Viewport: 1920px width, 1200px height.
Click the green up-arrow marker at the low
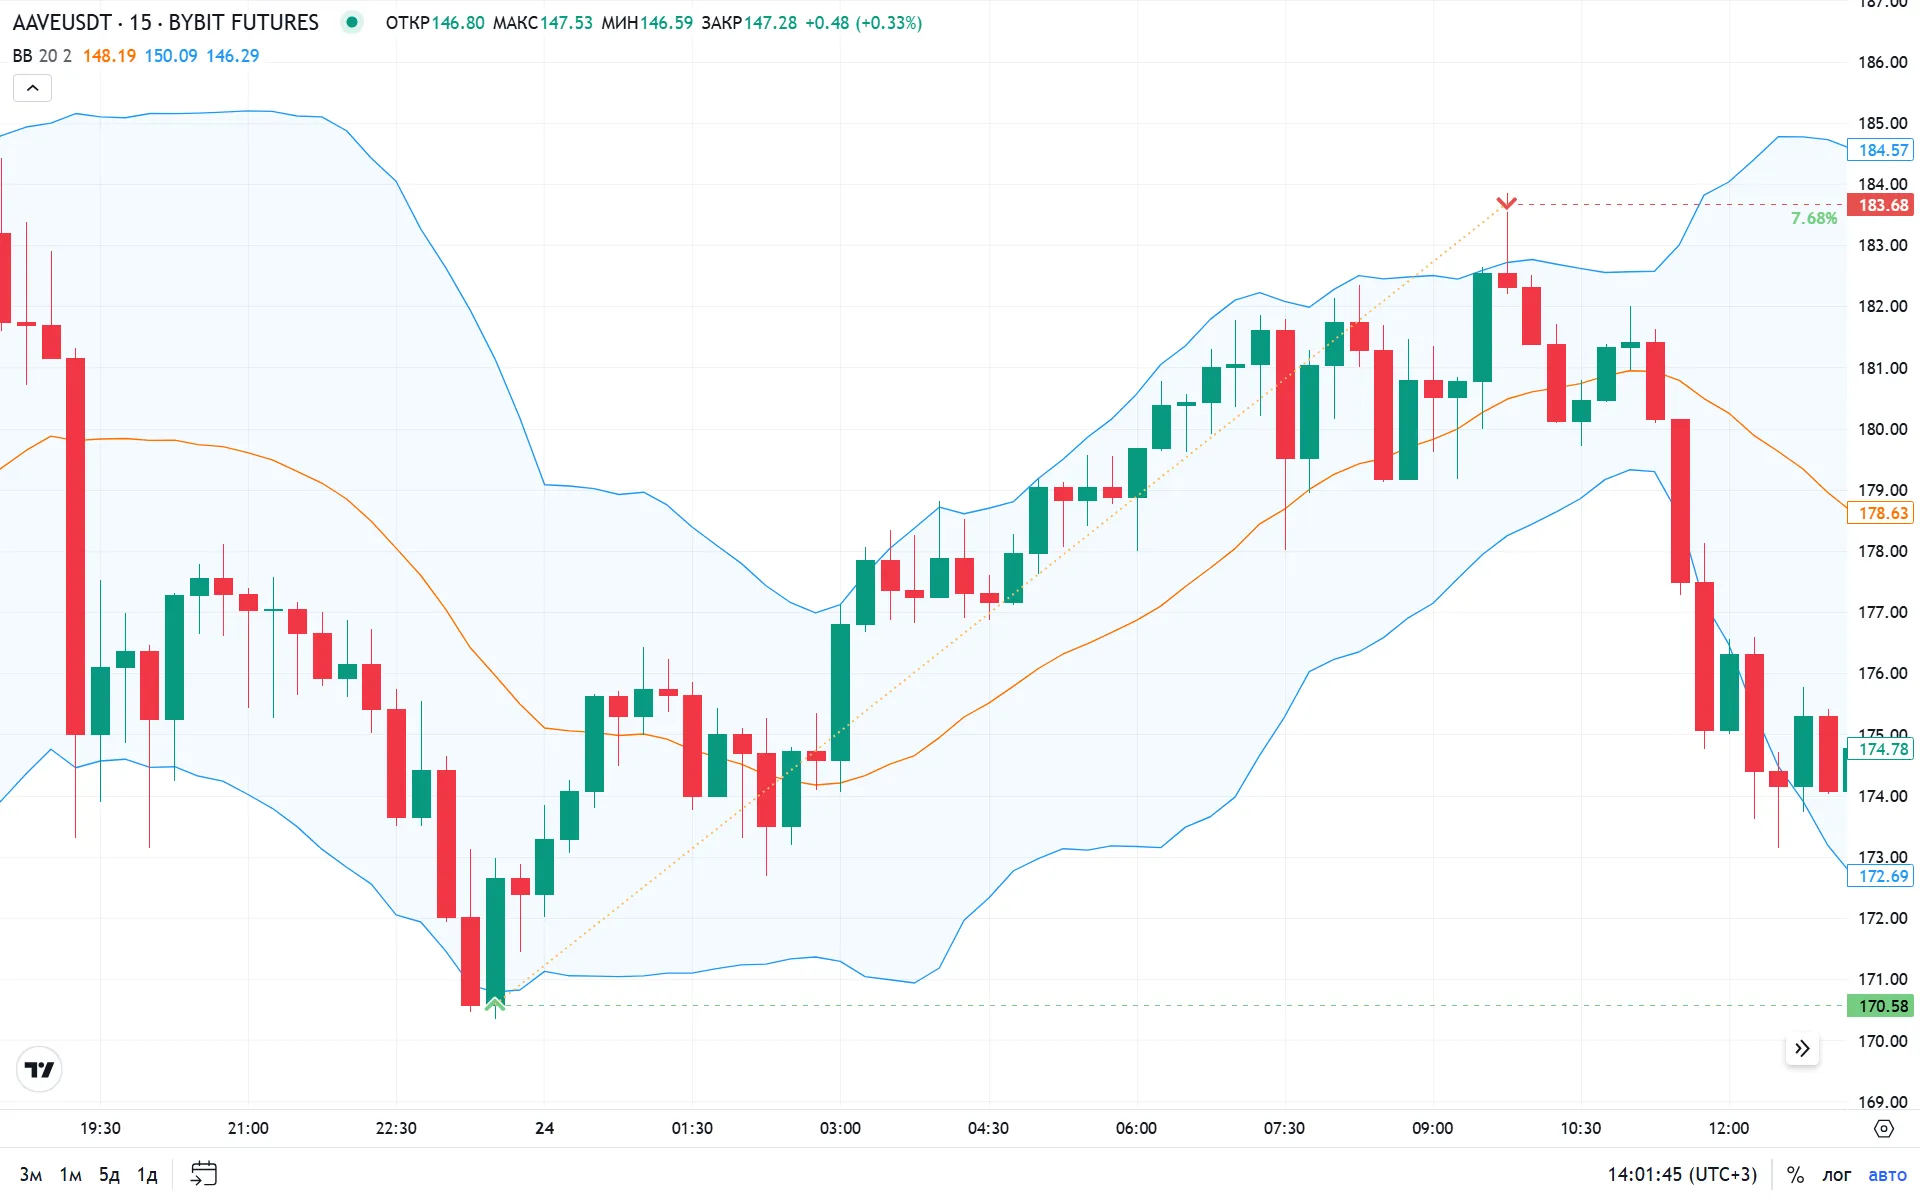tap(495, 1003)
